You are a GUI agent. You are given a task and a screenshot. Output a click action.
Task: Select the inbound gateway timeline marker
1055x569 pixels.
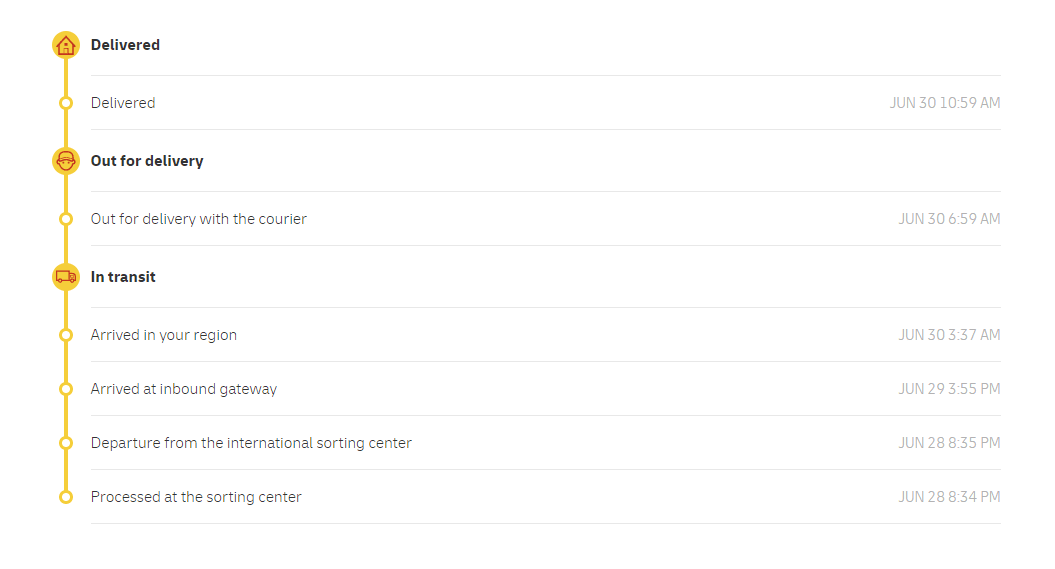66,389
